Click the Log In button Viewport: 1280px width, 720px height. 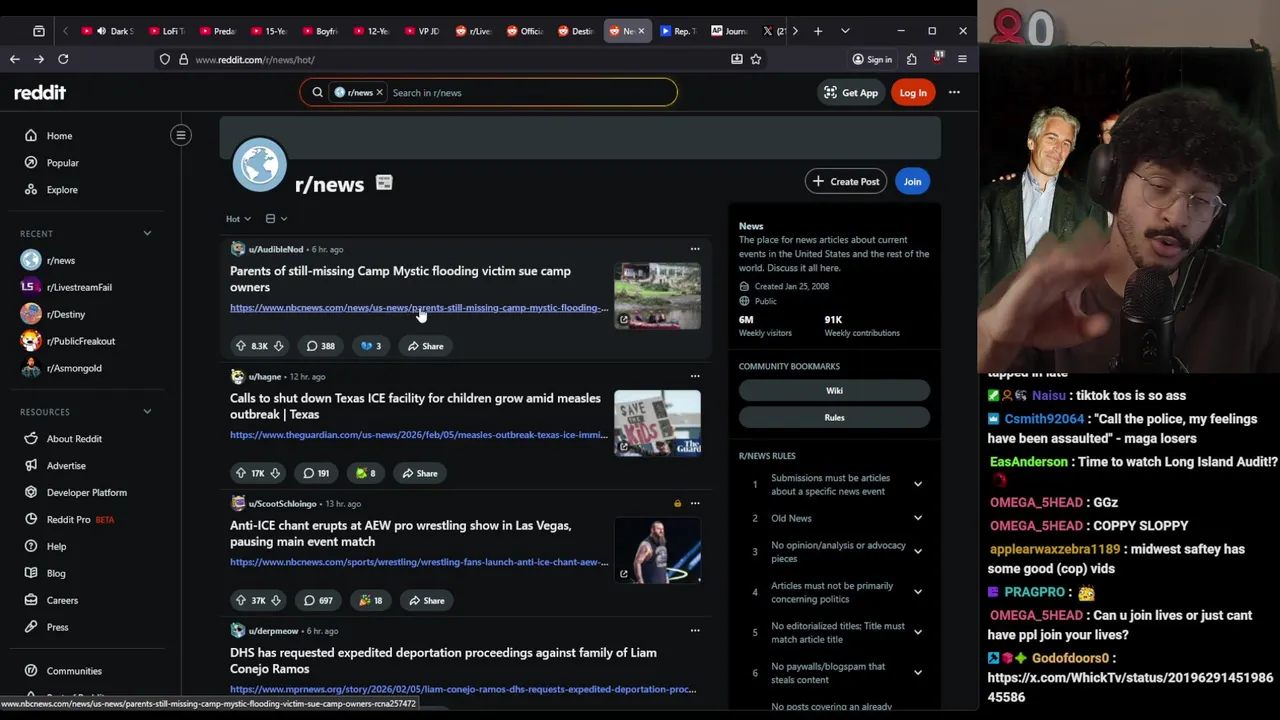pyautogui.click(x=913, y=93)
